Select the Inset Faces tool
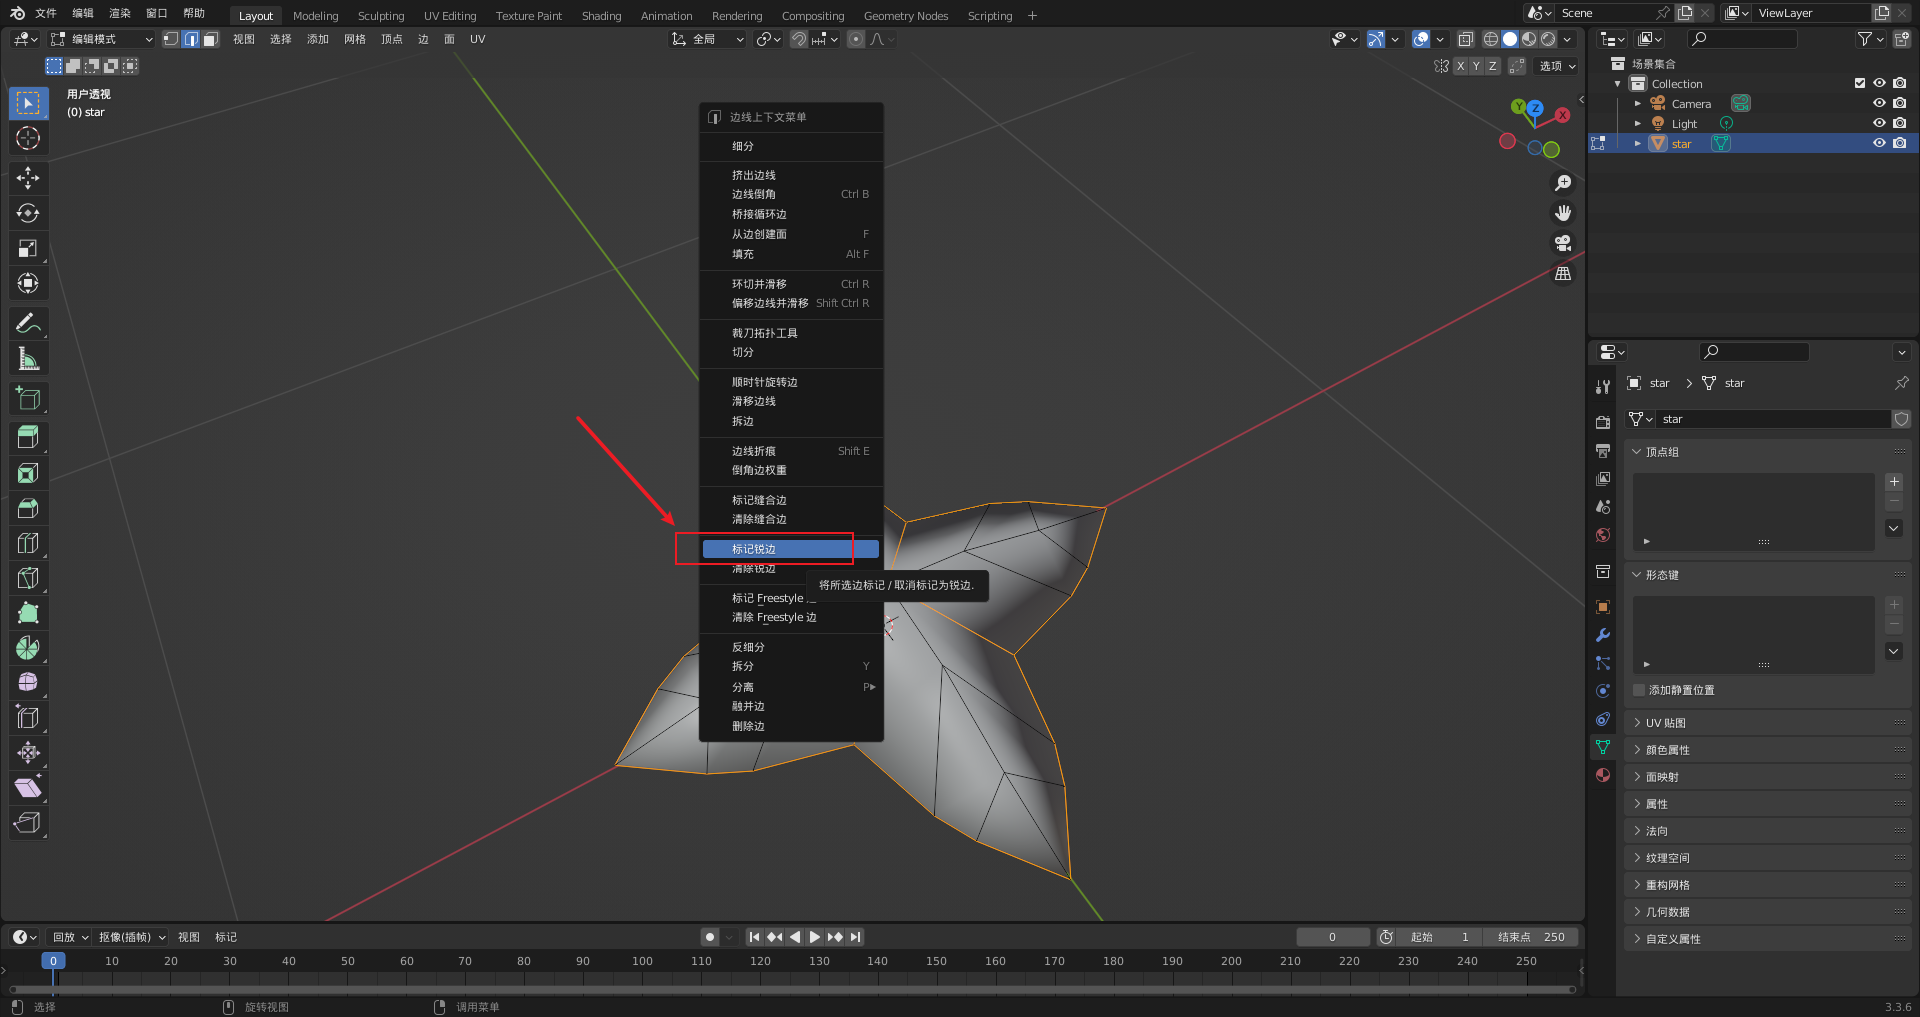Image resolution: width=1920 pixels, height=1017 pixels. click(x=28, y=473)
